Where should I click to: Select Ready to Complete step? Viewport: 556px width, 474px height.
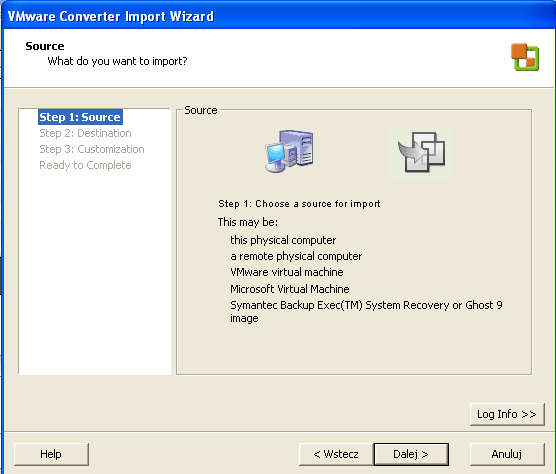coord(85,165)
